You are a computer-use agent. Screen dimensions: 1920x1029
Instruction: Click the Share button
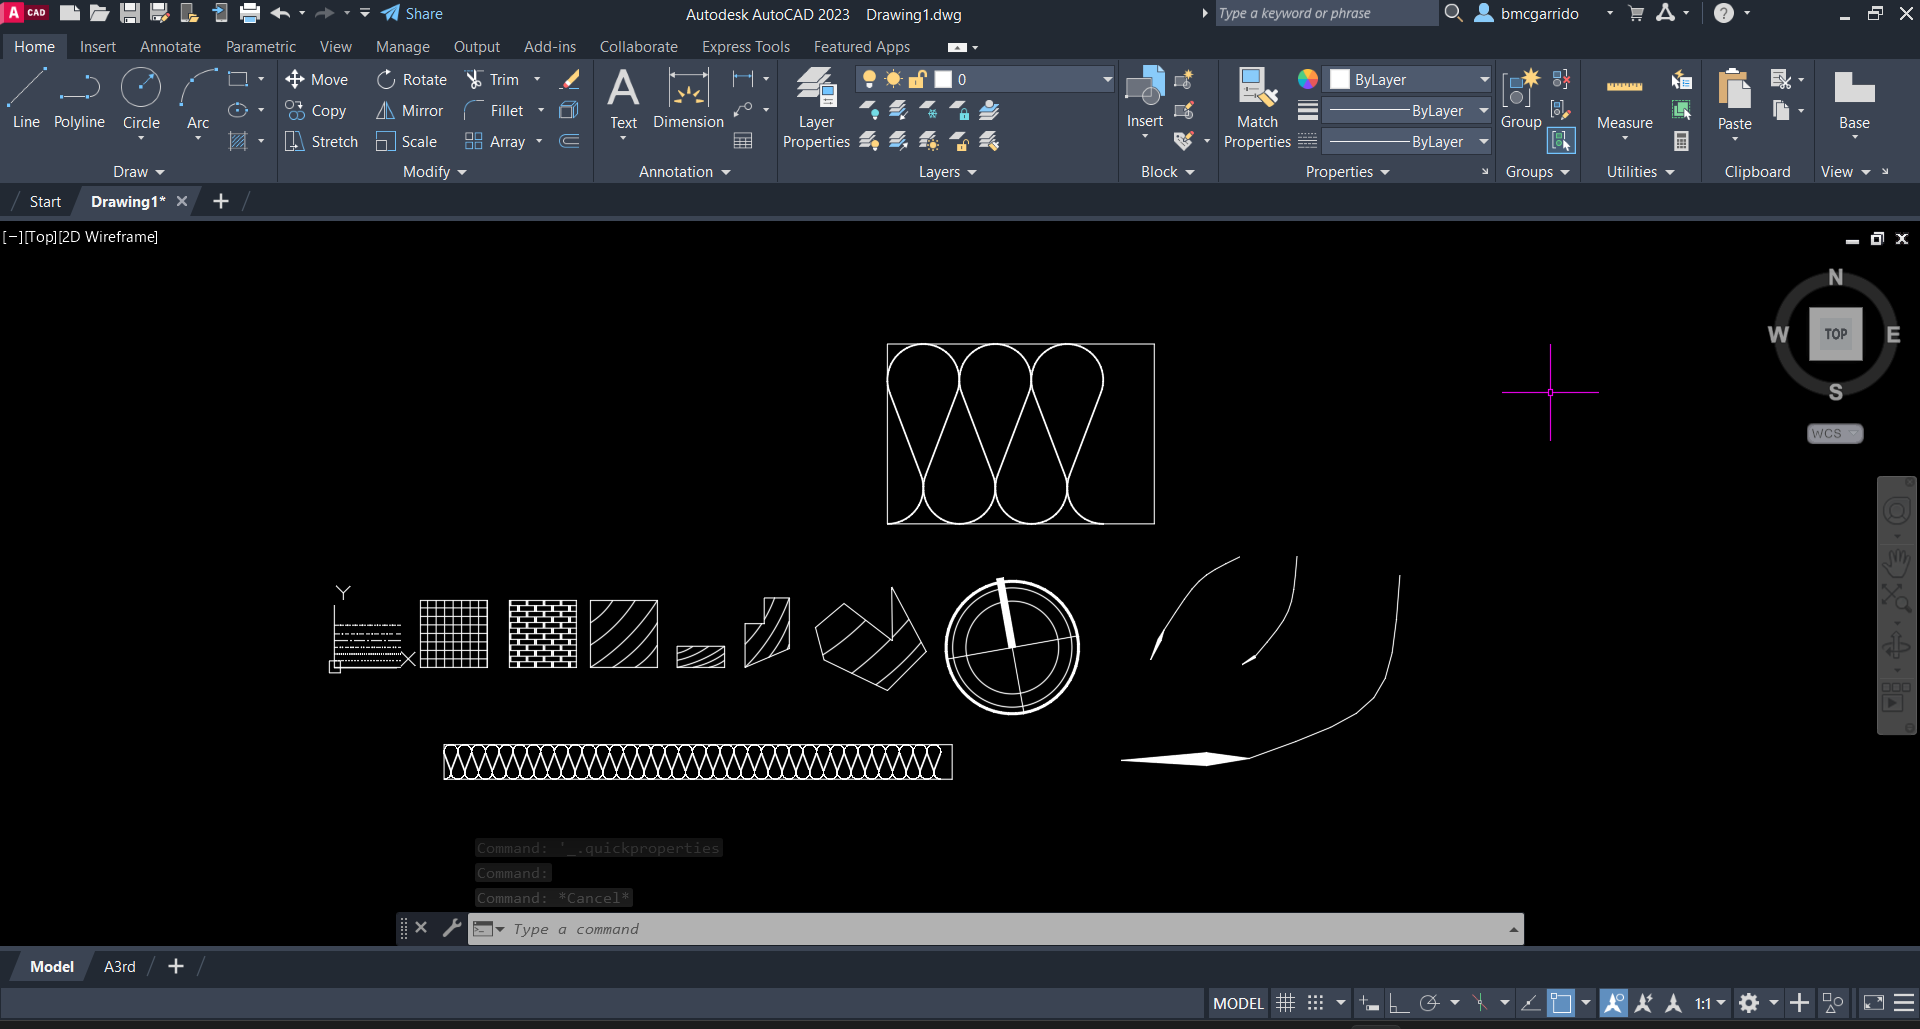coord(412,14)
